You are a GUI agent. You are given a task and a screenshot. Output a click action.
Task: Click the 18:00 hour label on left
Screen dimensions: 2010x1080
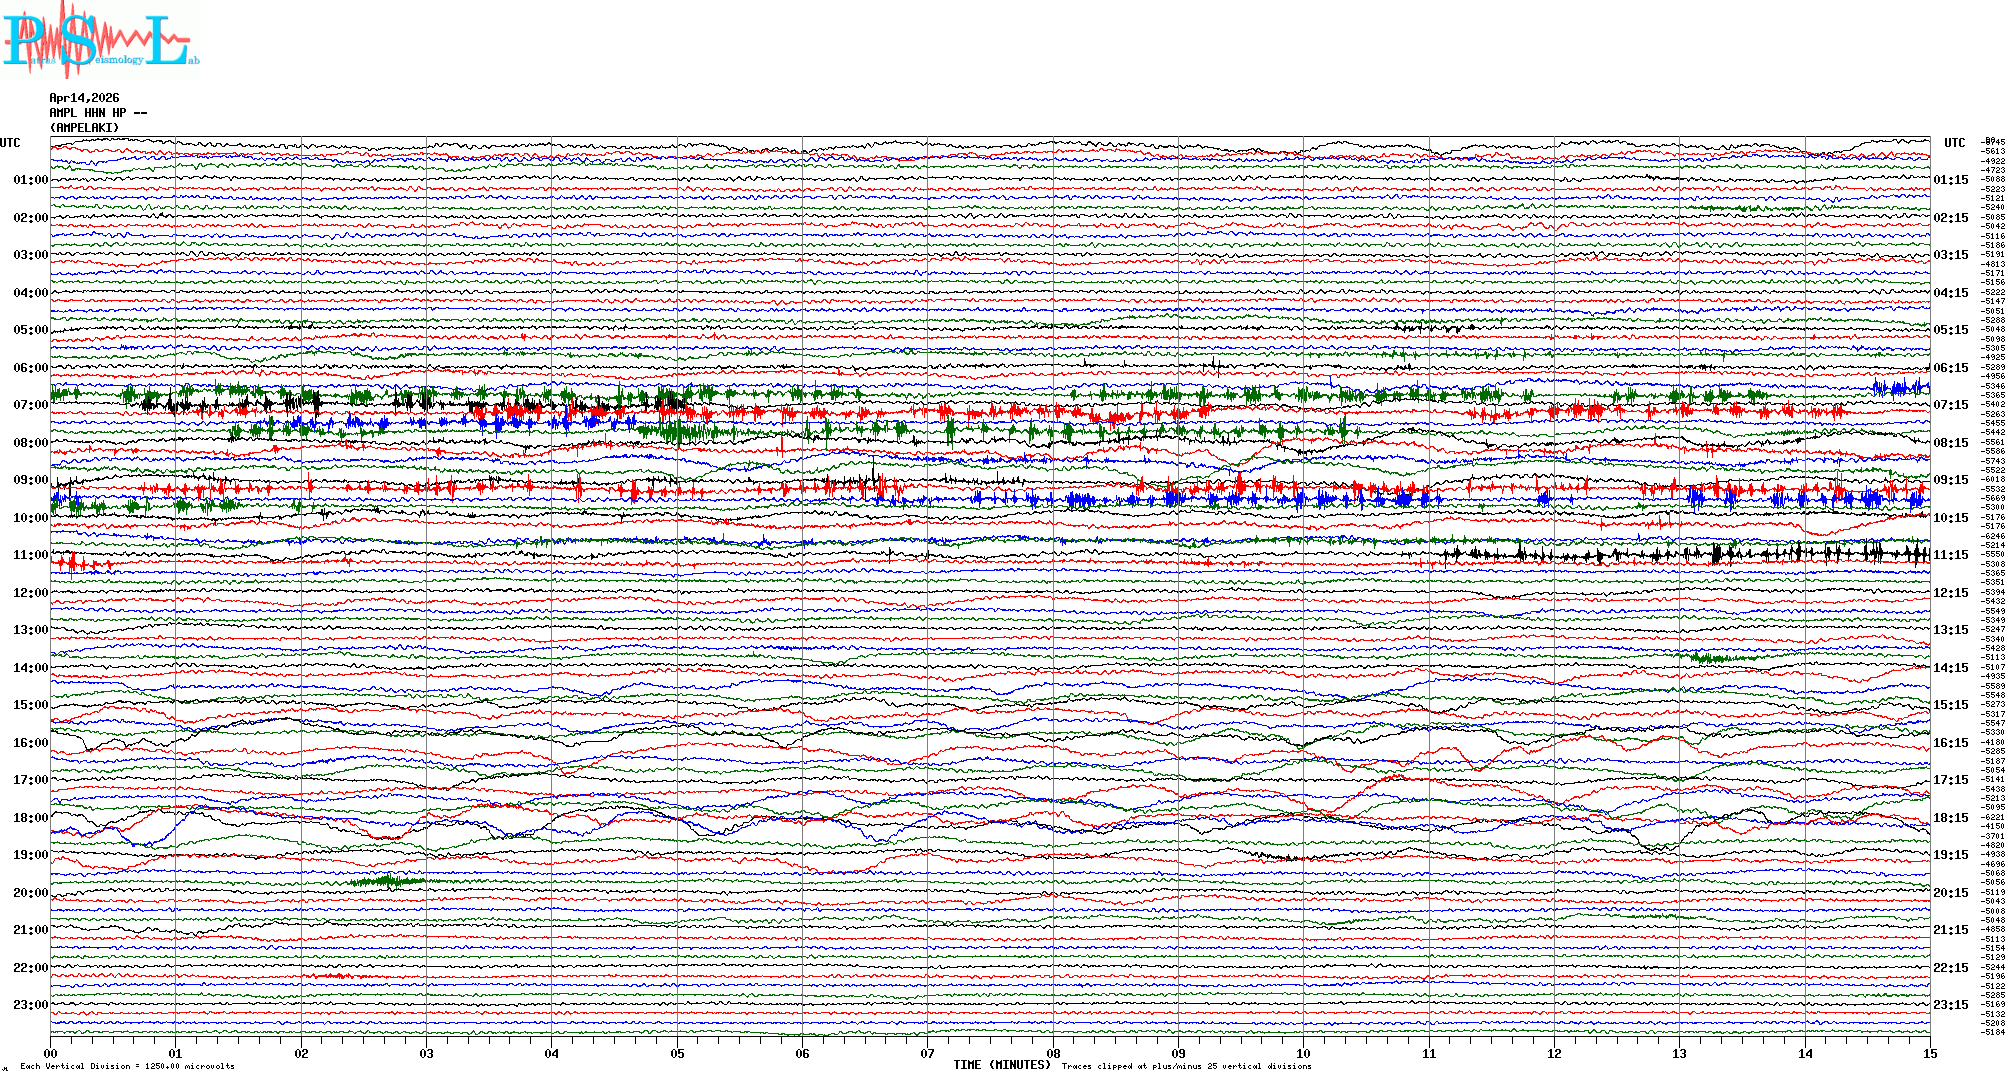[30, 818]
